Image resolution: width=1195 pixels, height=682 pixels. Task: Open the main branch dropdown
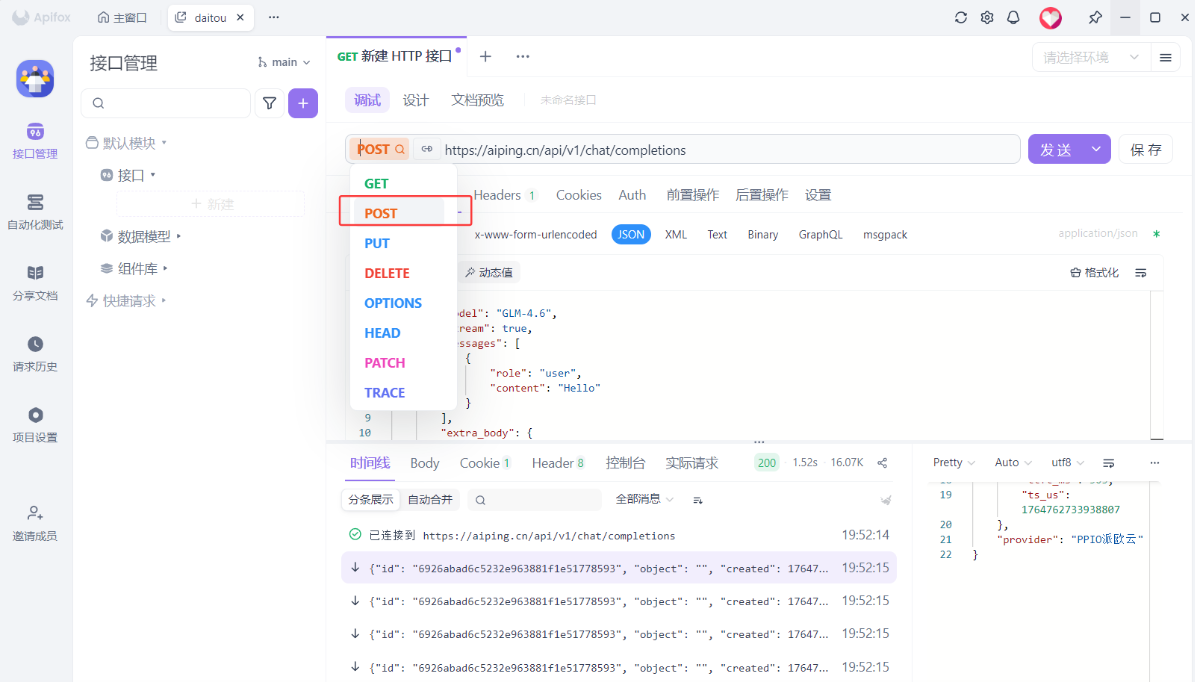[x=284, y=62]
